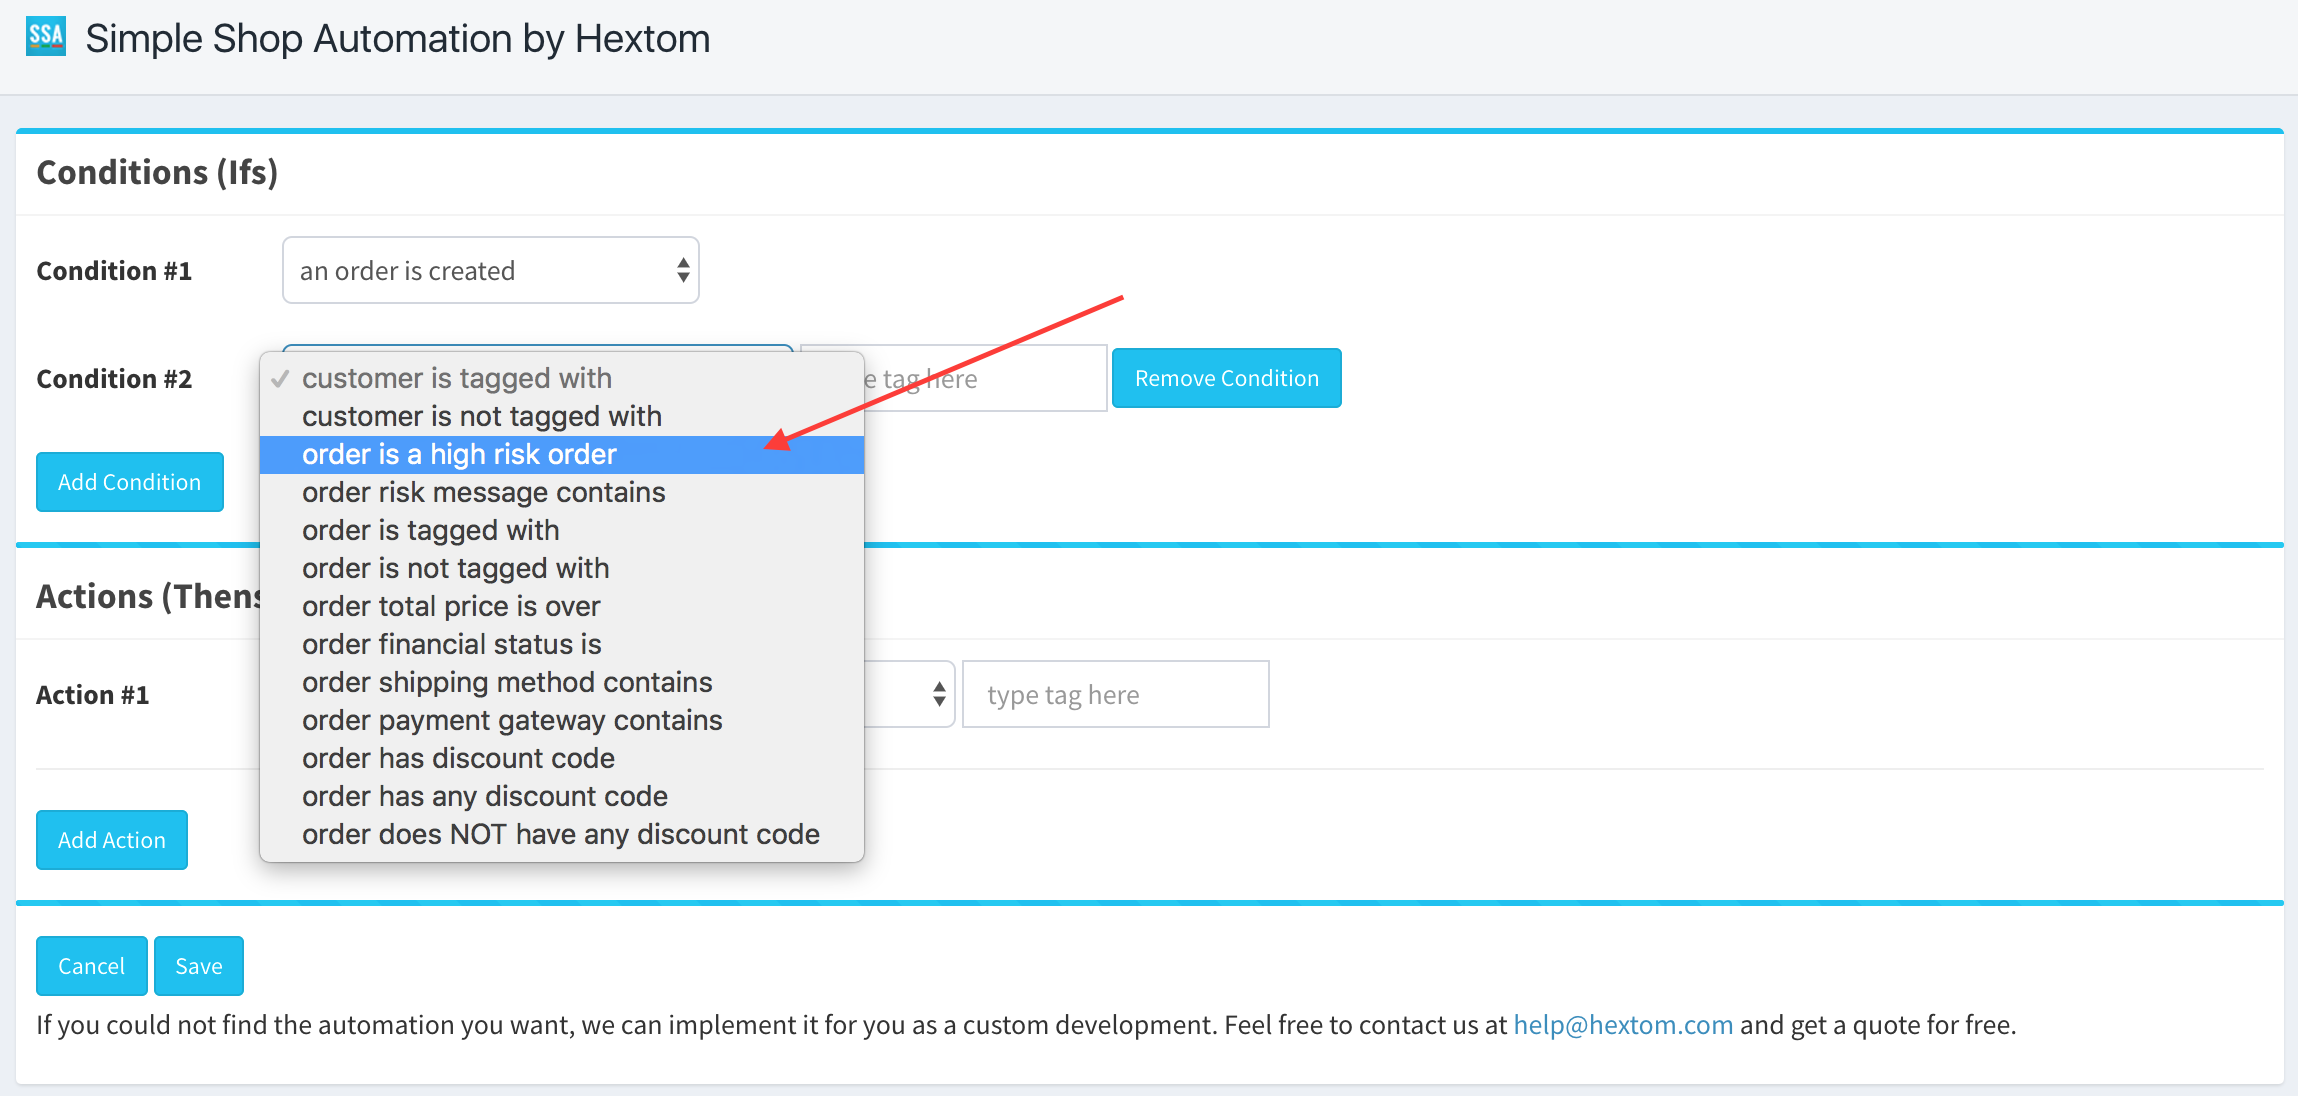Click Add Condition button
The height and width of the screenshot is (1096, 2298).
pos(129,482)
